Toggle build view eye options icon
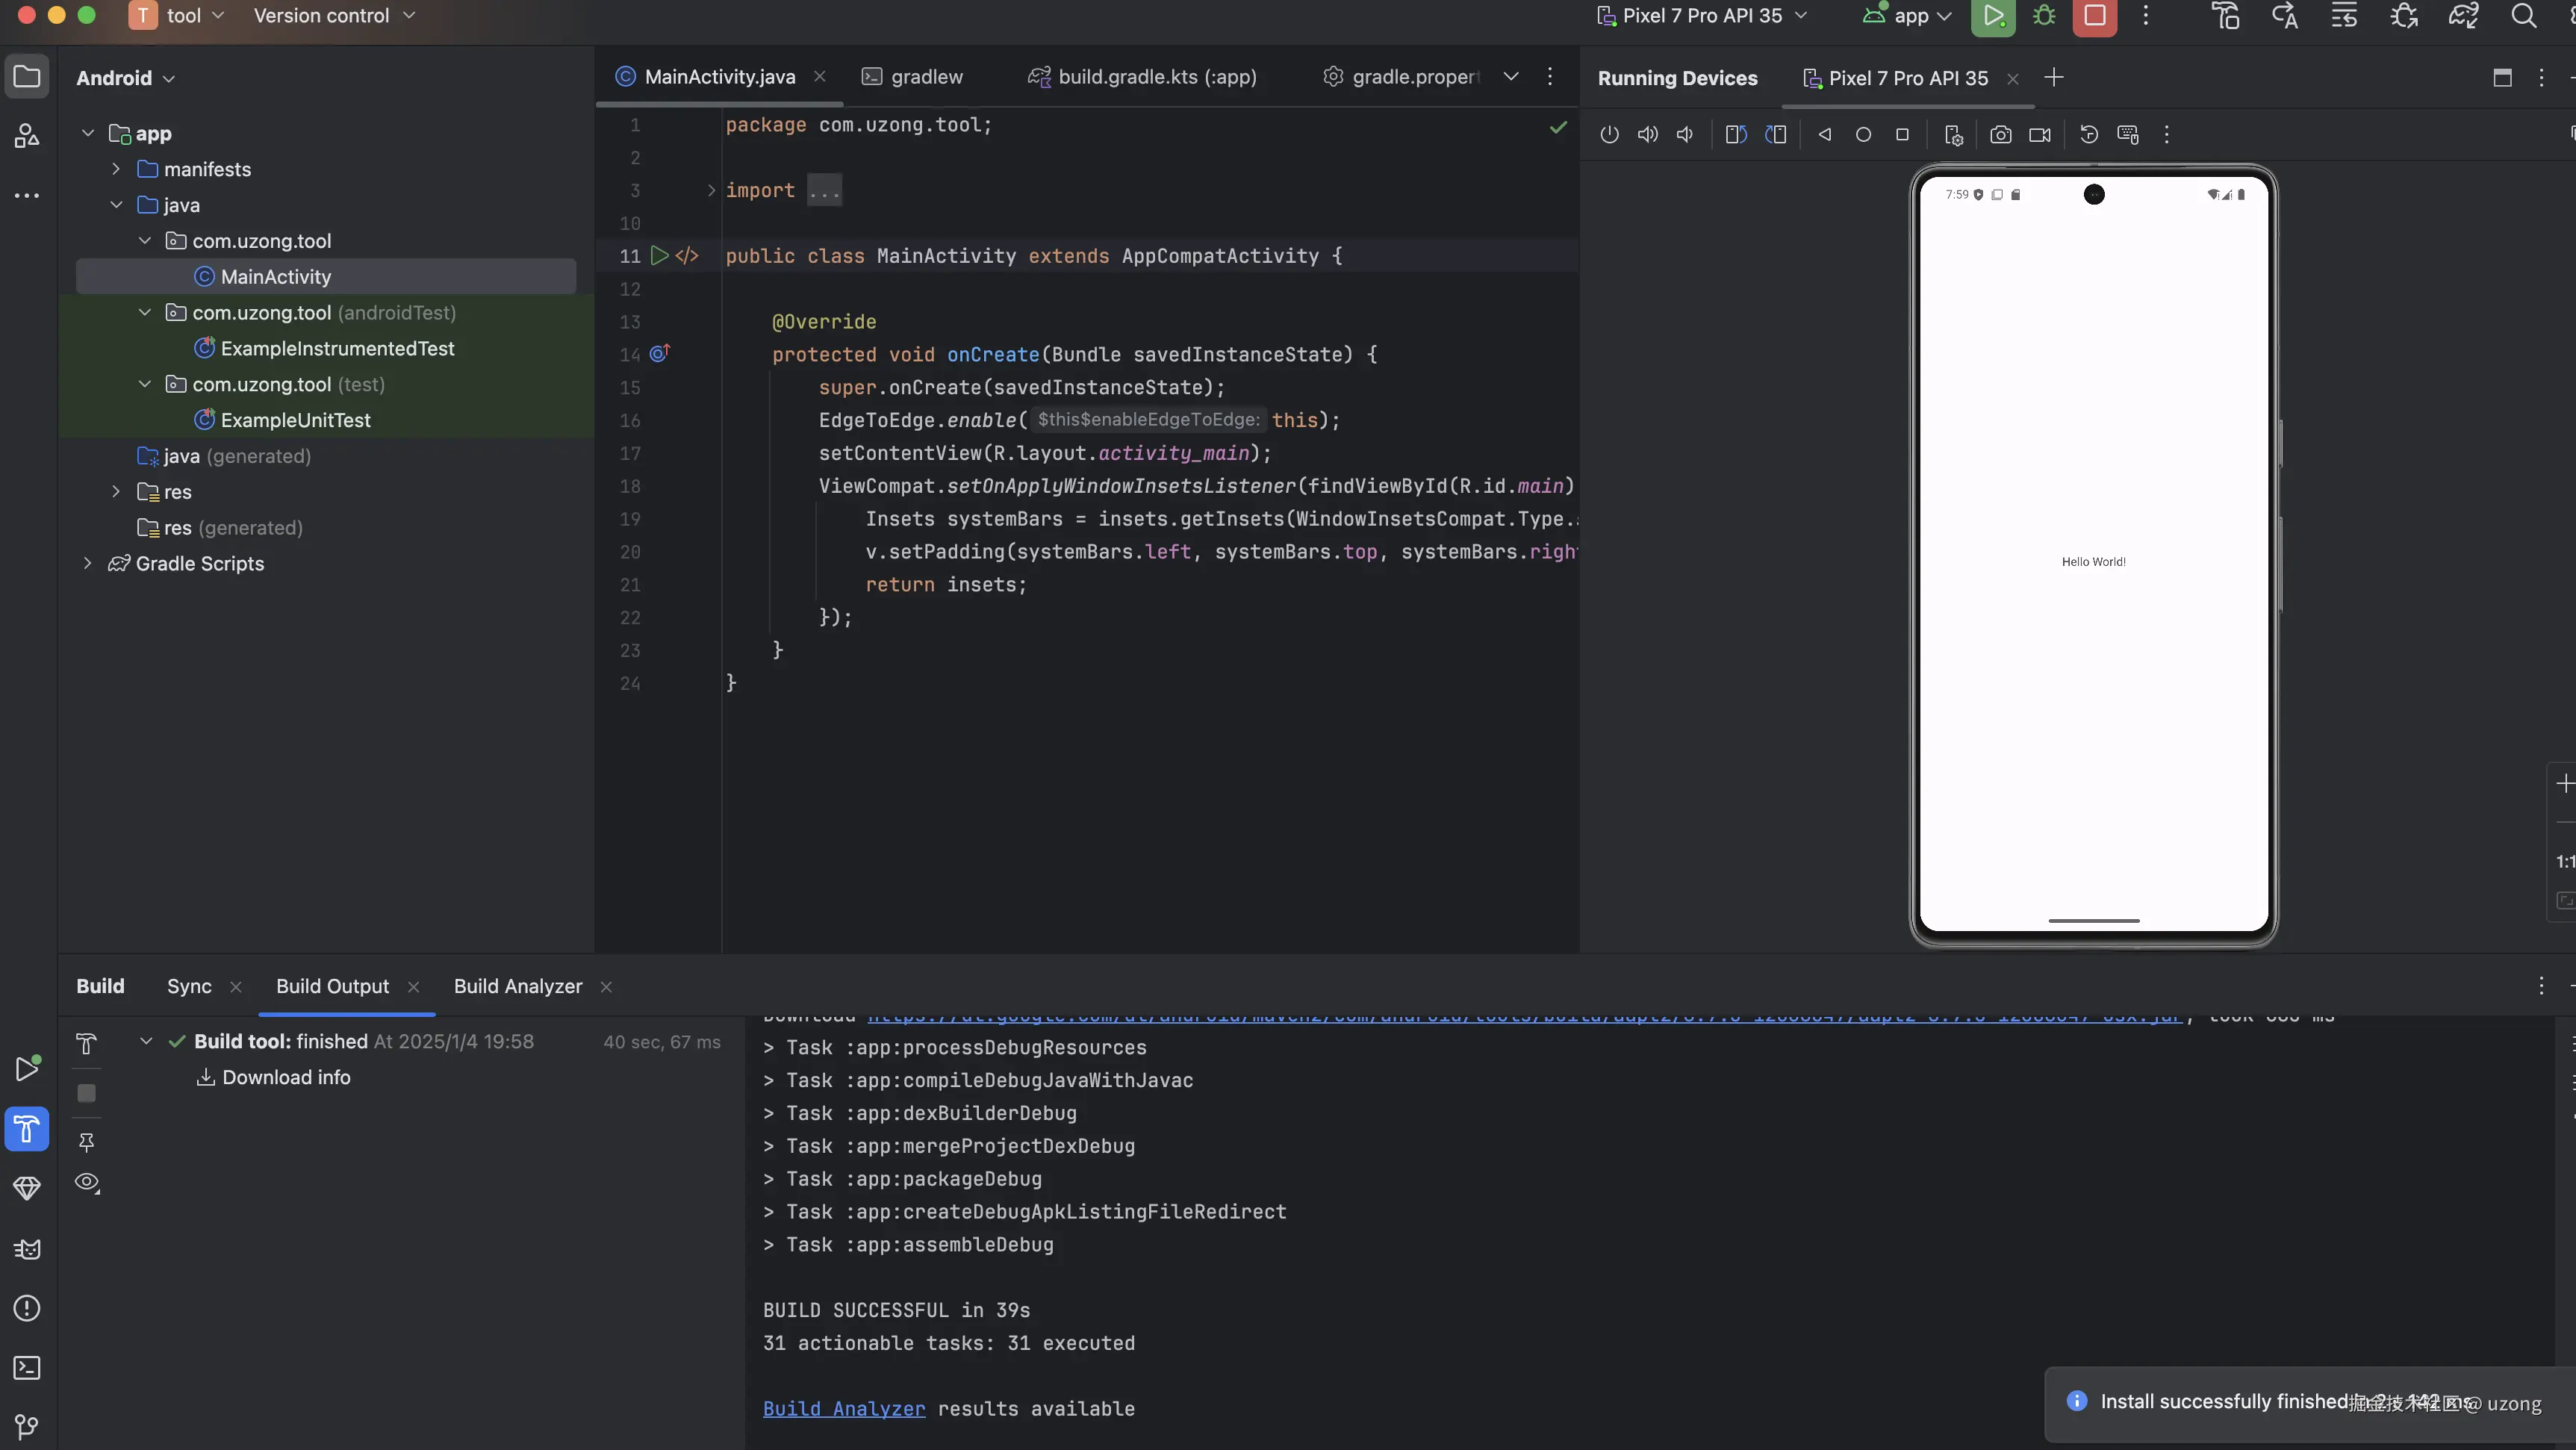 [87, 1183]
